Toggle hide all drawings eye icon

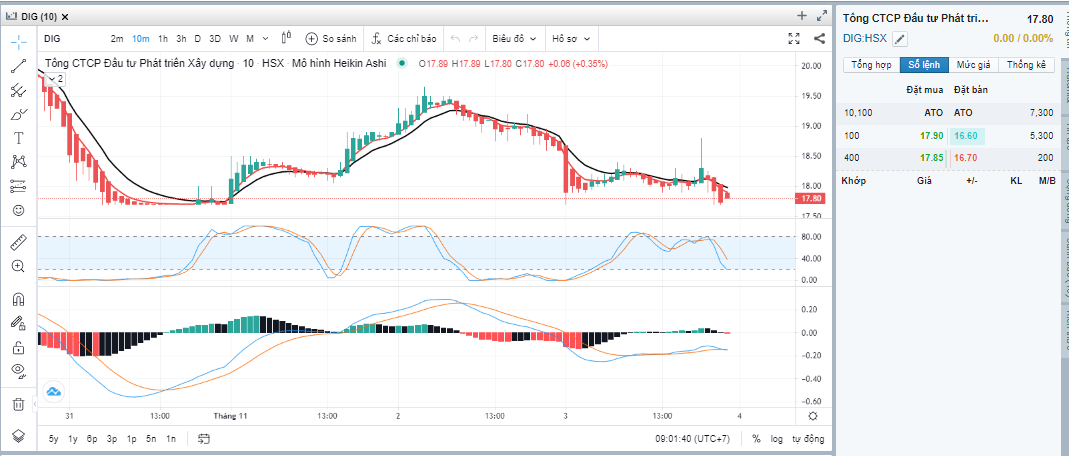pos(18,371)
